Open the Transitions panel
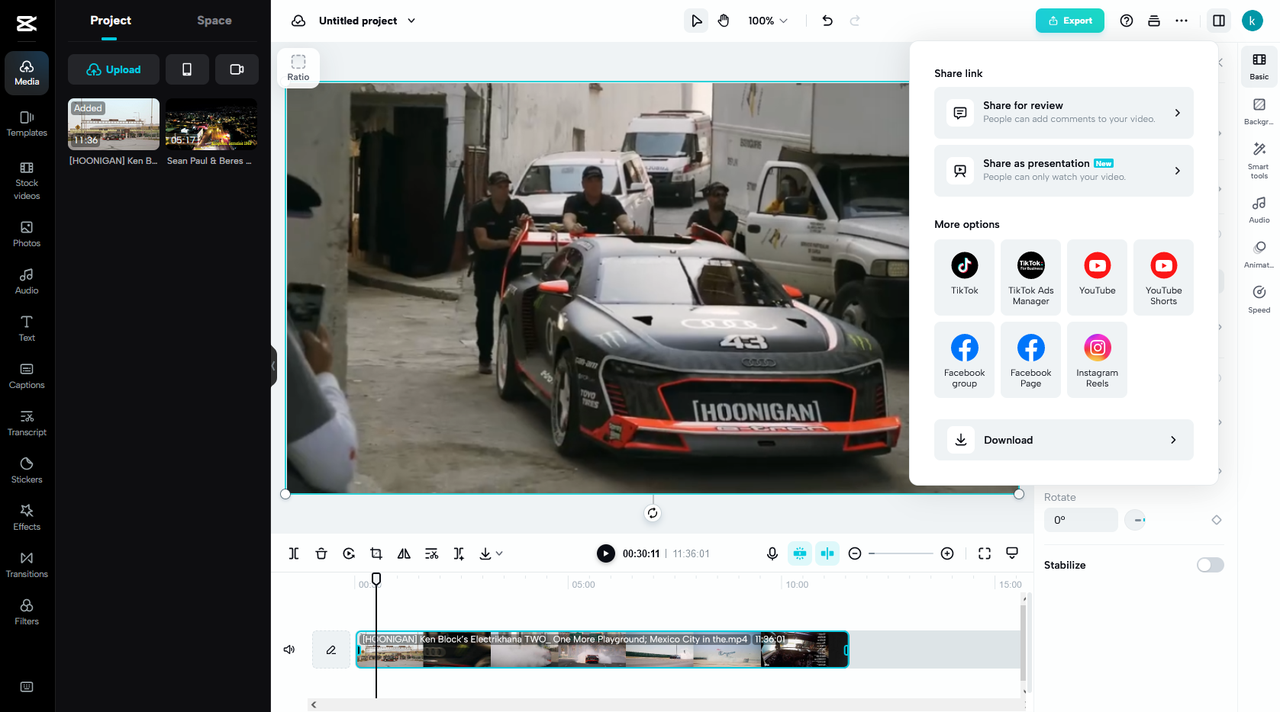Screen dimensions: 1280x712 point(27,564)
